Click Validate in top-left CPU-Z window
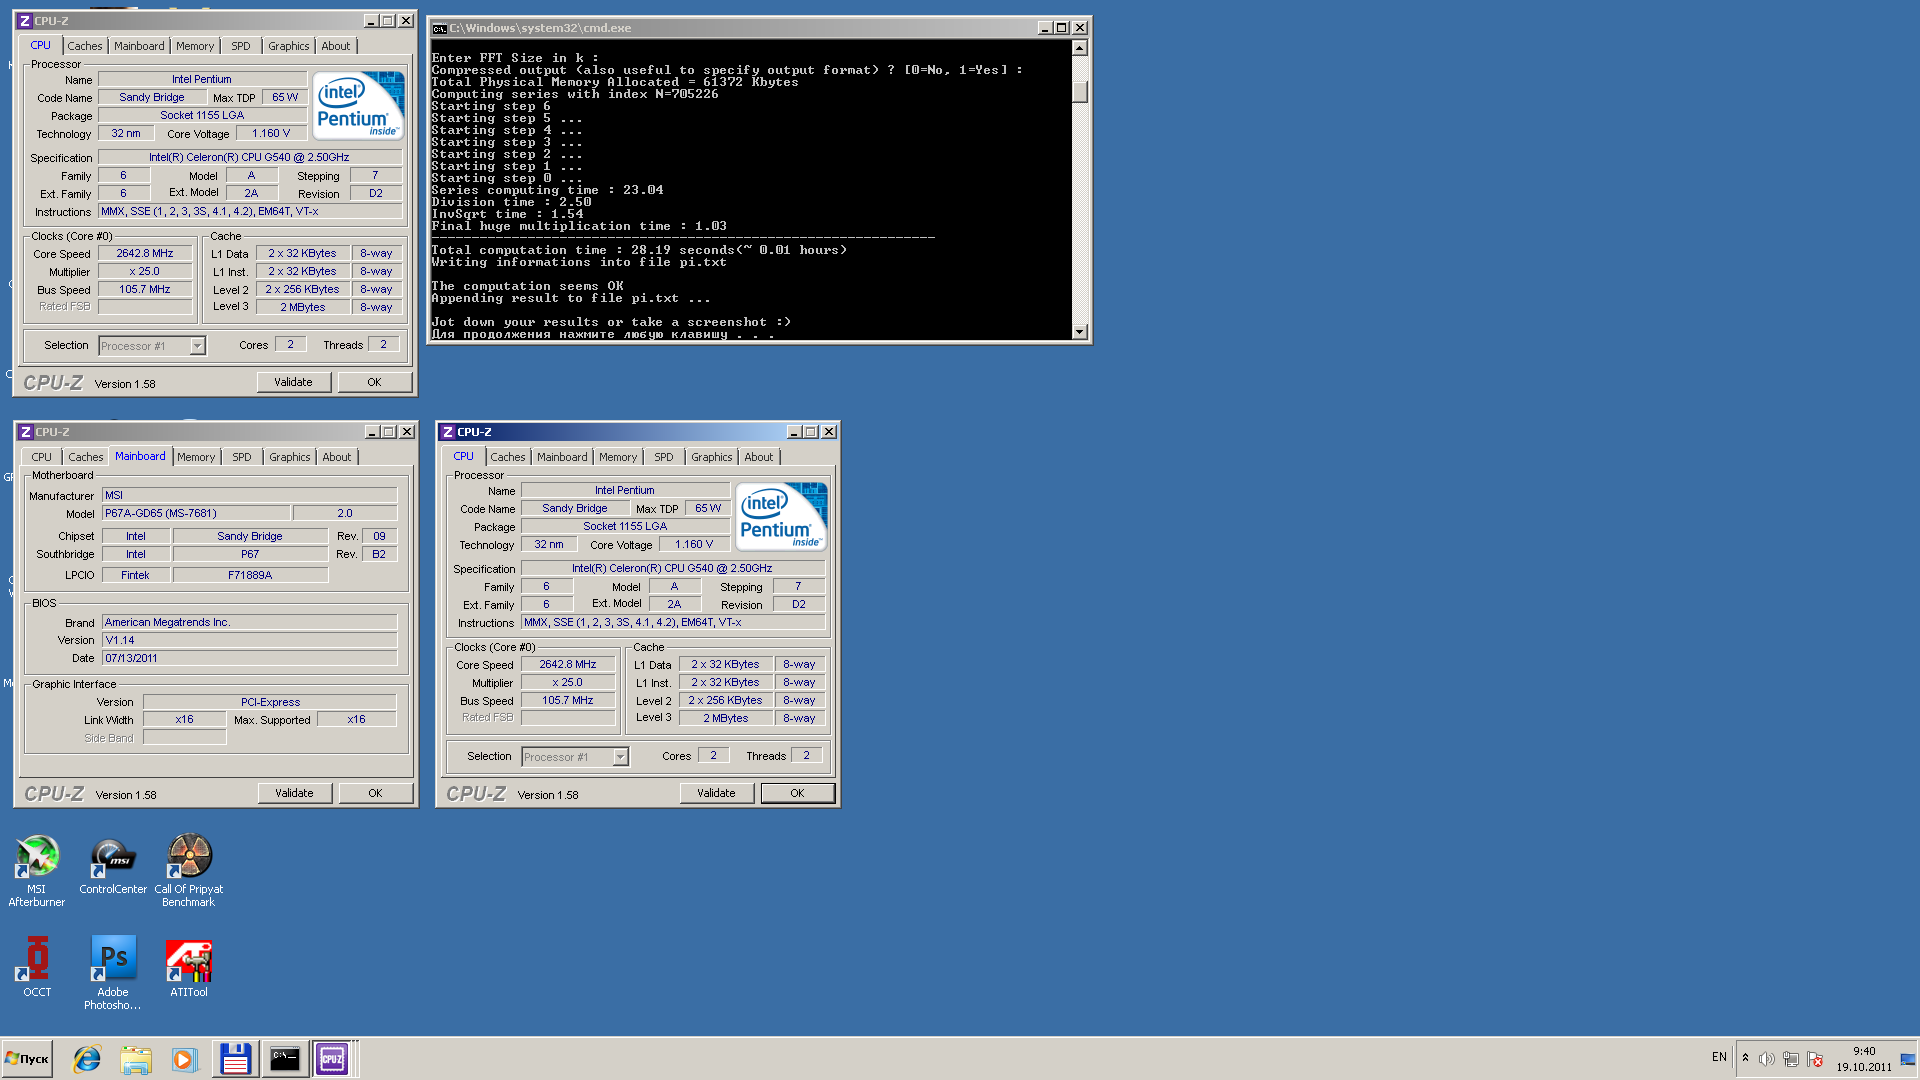This screenshot has width=1920, height=1080. click(293, 382)
